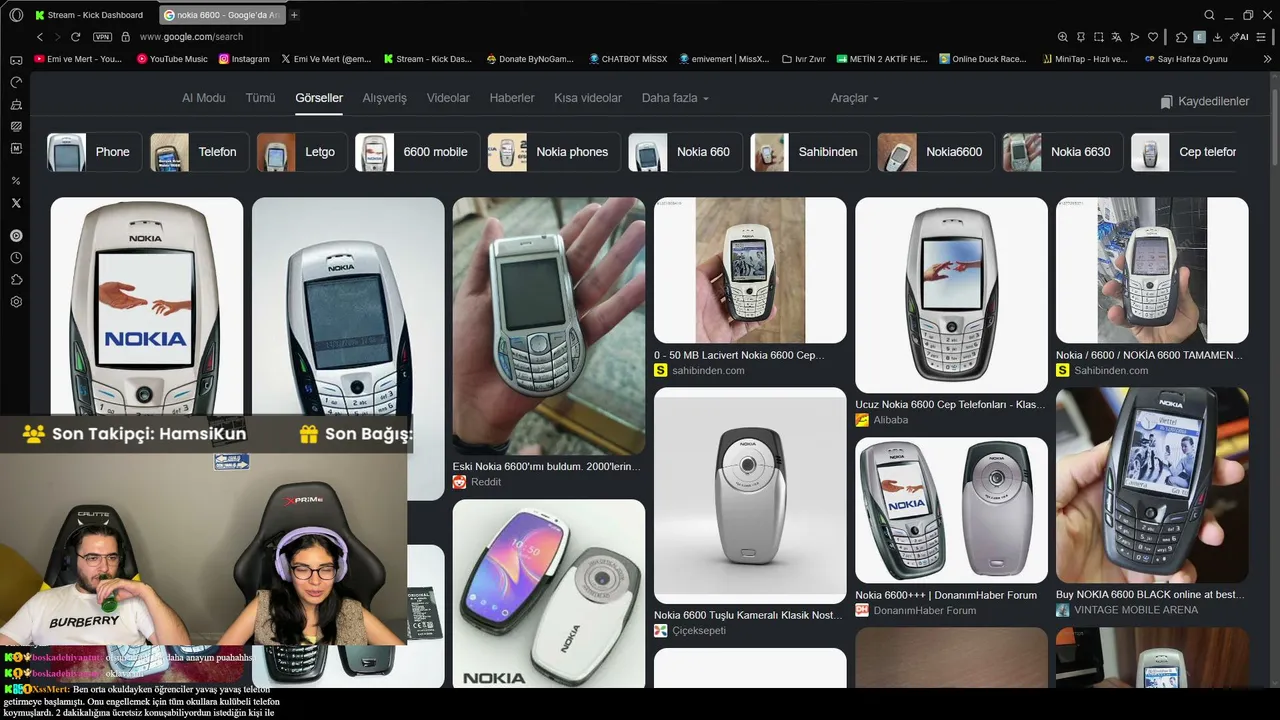This screenshot has height=720, width=1280.
Task: Filter images by the Phone chip
Action: 94,152
